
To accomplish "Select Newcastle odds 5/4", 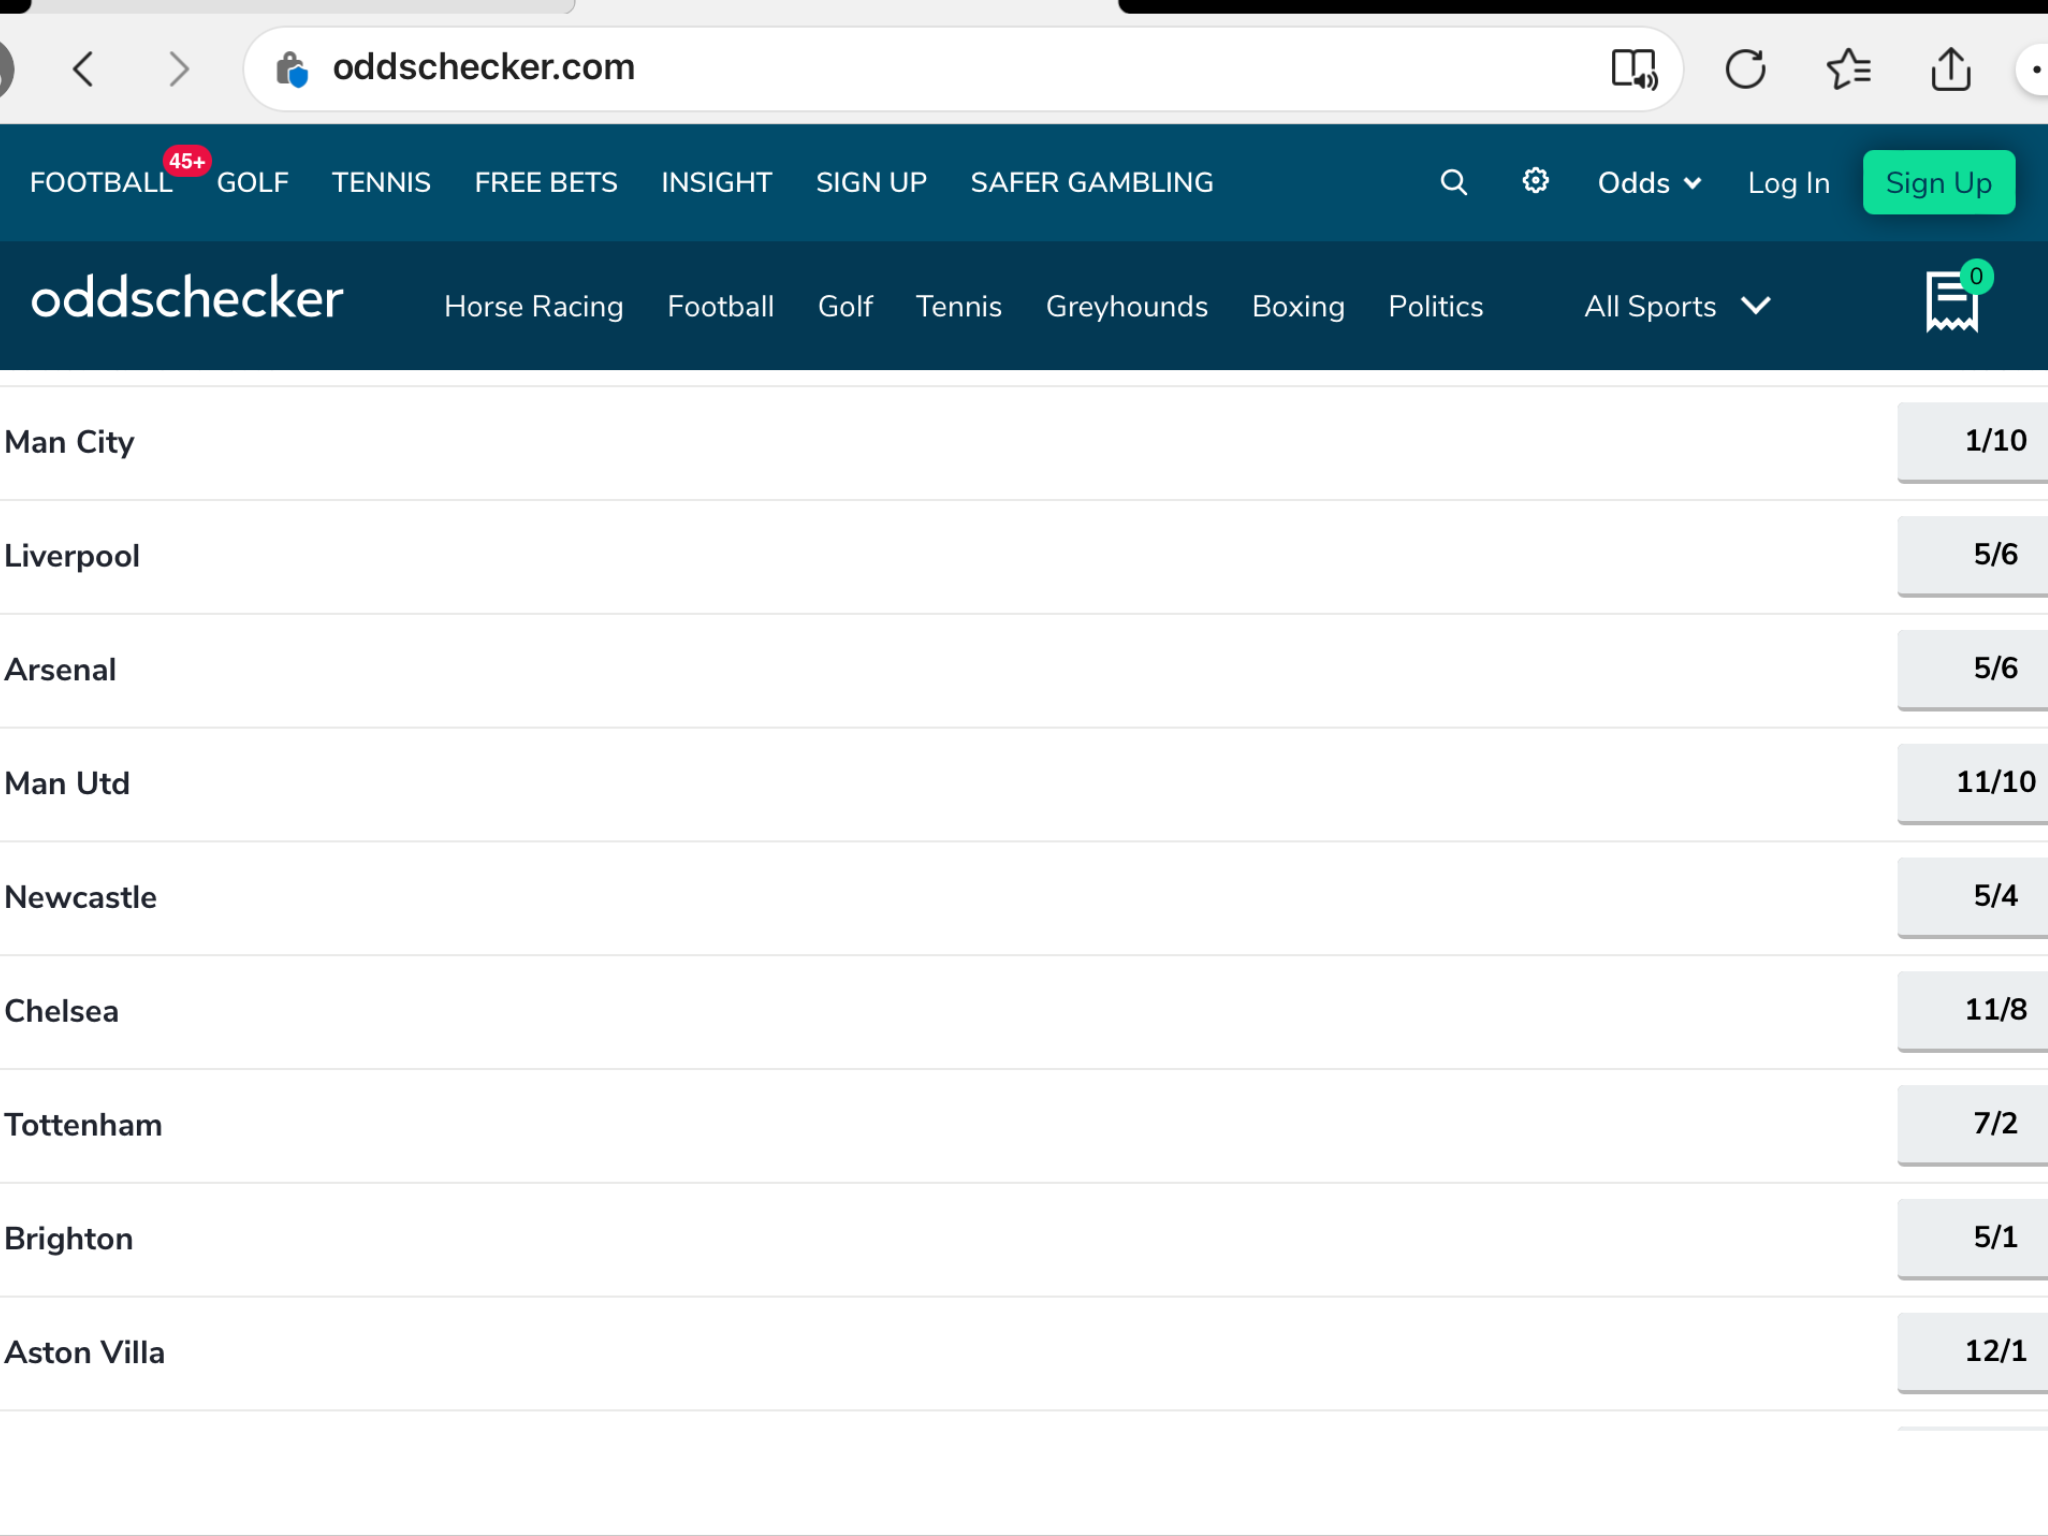I will (x=1973, y=897).
